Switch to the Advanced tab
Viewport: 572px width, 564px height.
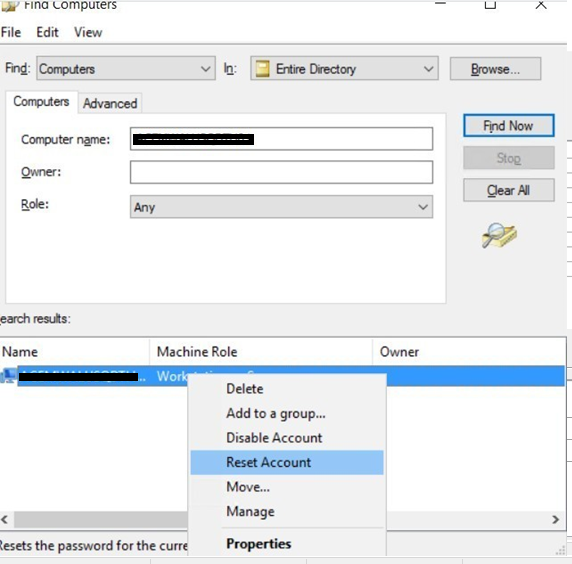pos(110,103)
